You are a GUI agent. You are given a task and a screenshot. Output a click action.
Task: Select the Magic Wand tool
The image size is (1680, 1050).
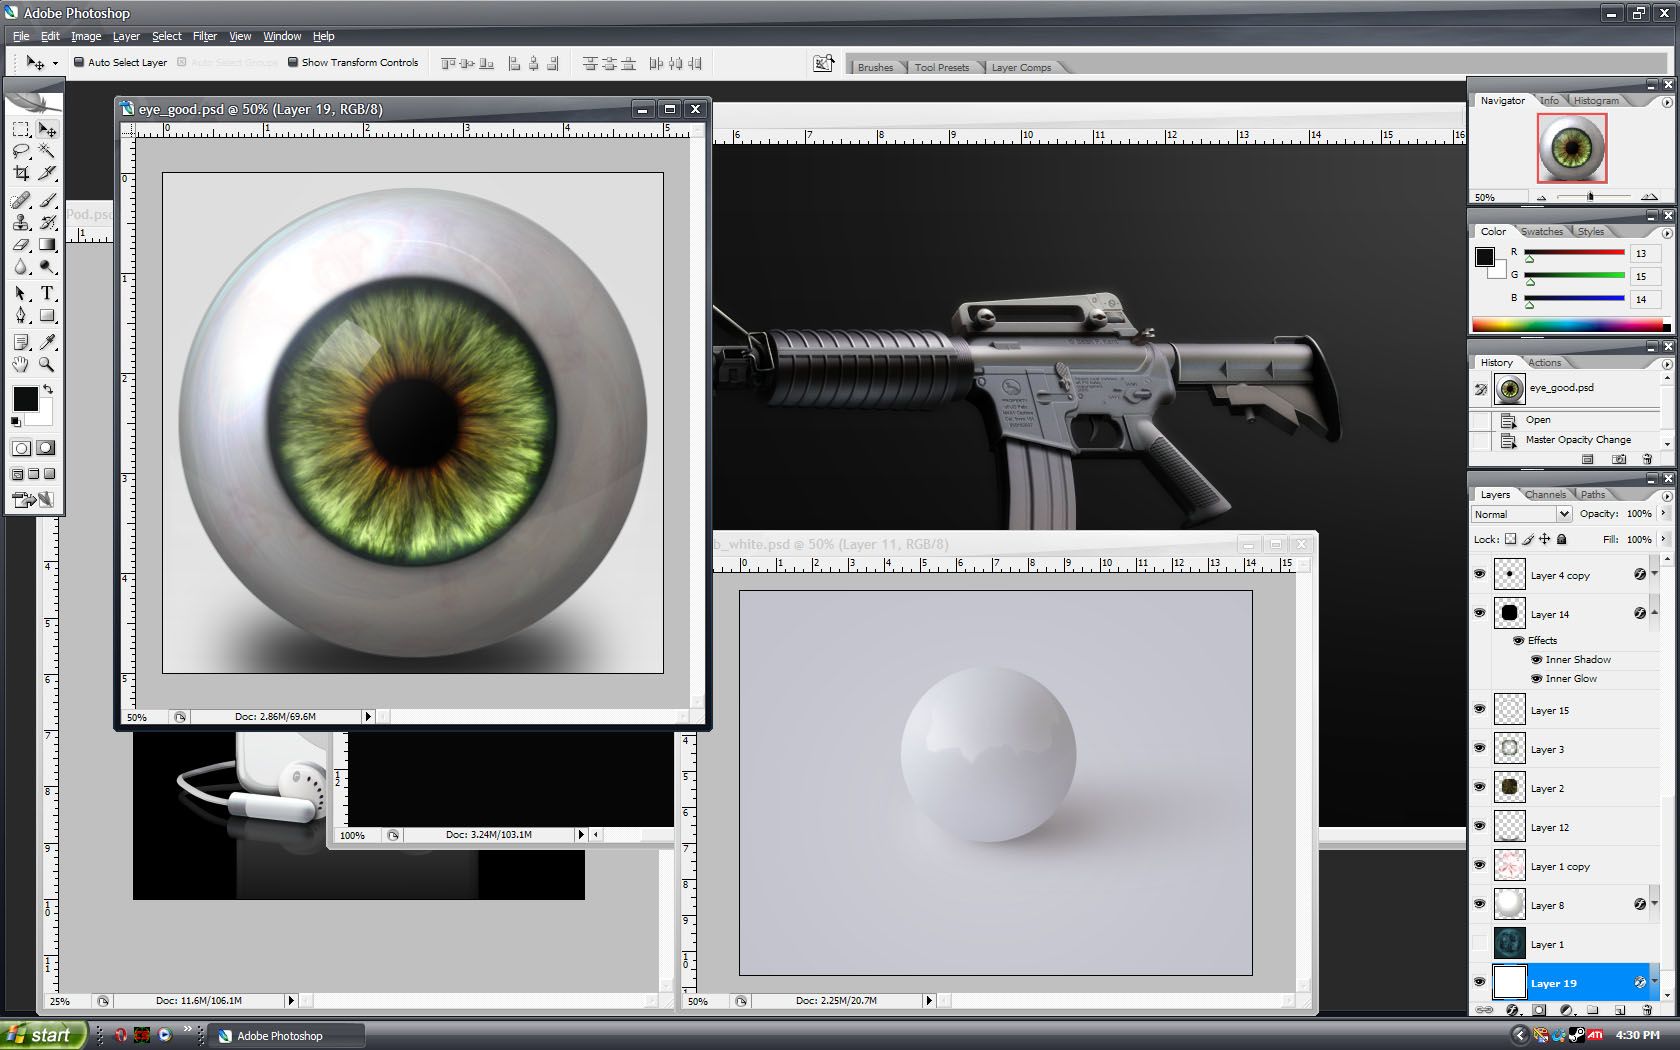tap(47, 151)
